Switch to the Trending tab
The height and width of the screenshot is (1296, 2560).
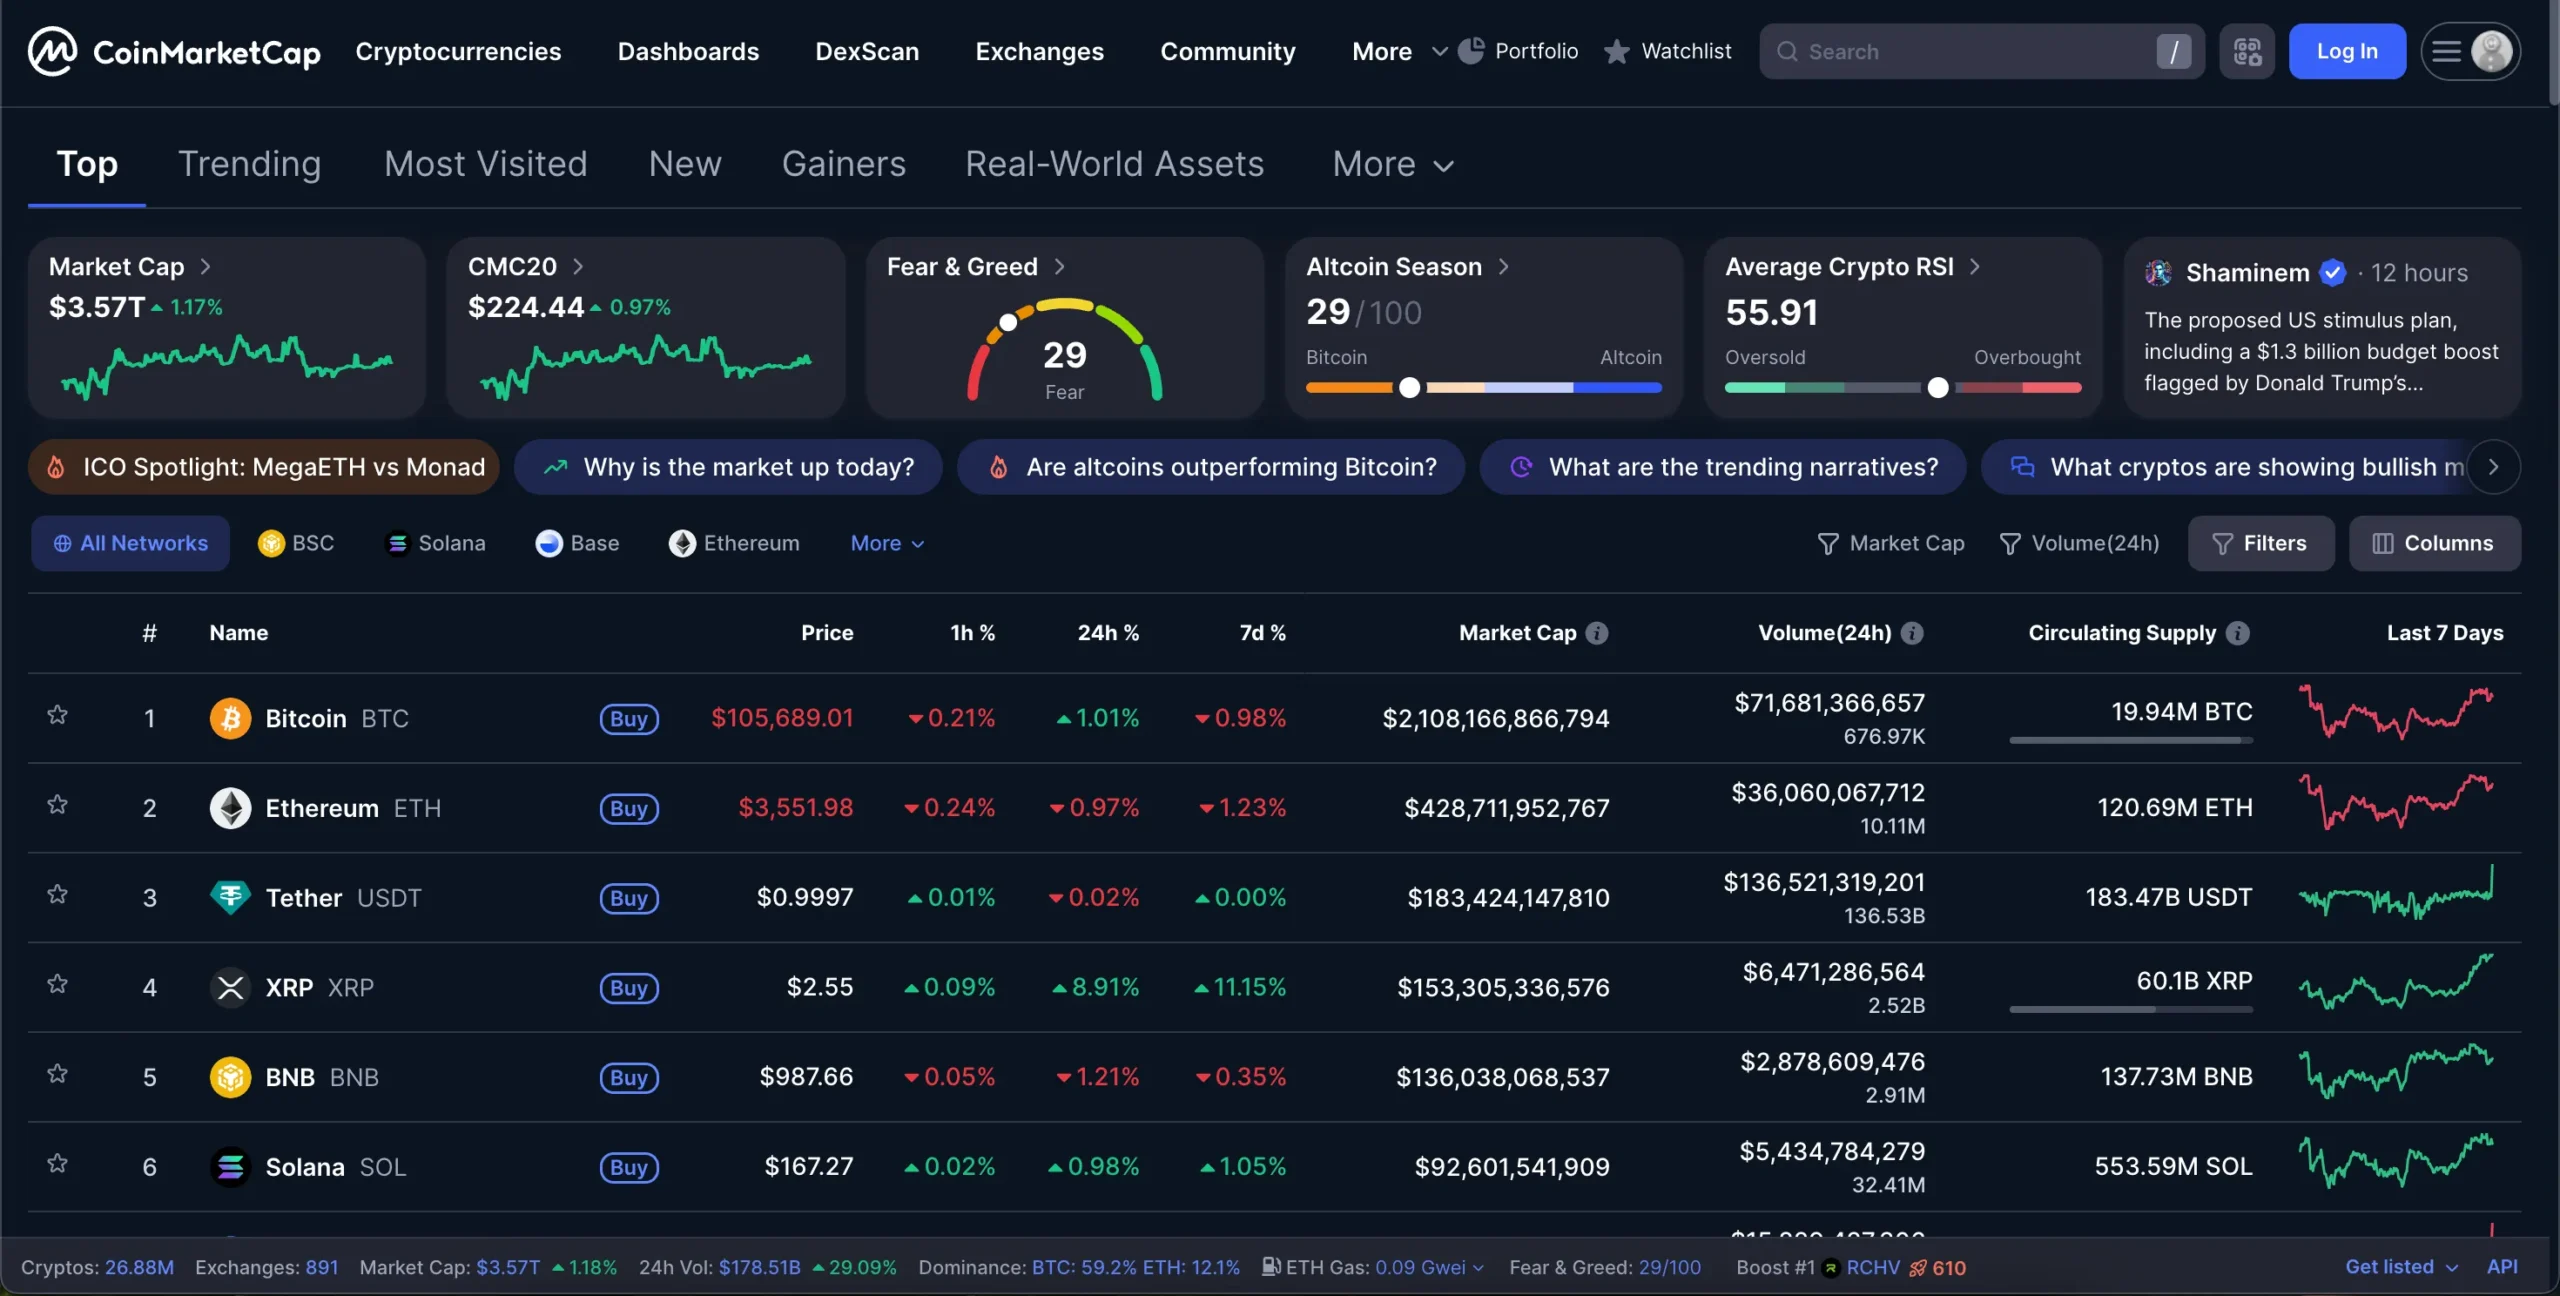[x=250, y=163]
